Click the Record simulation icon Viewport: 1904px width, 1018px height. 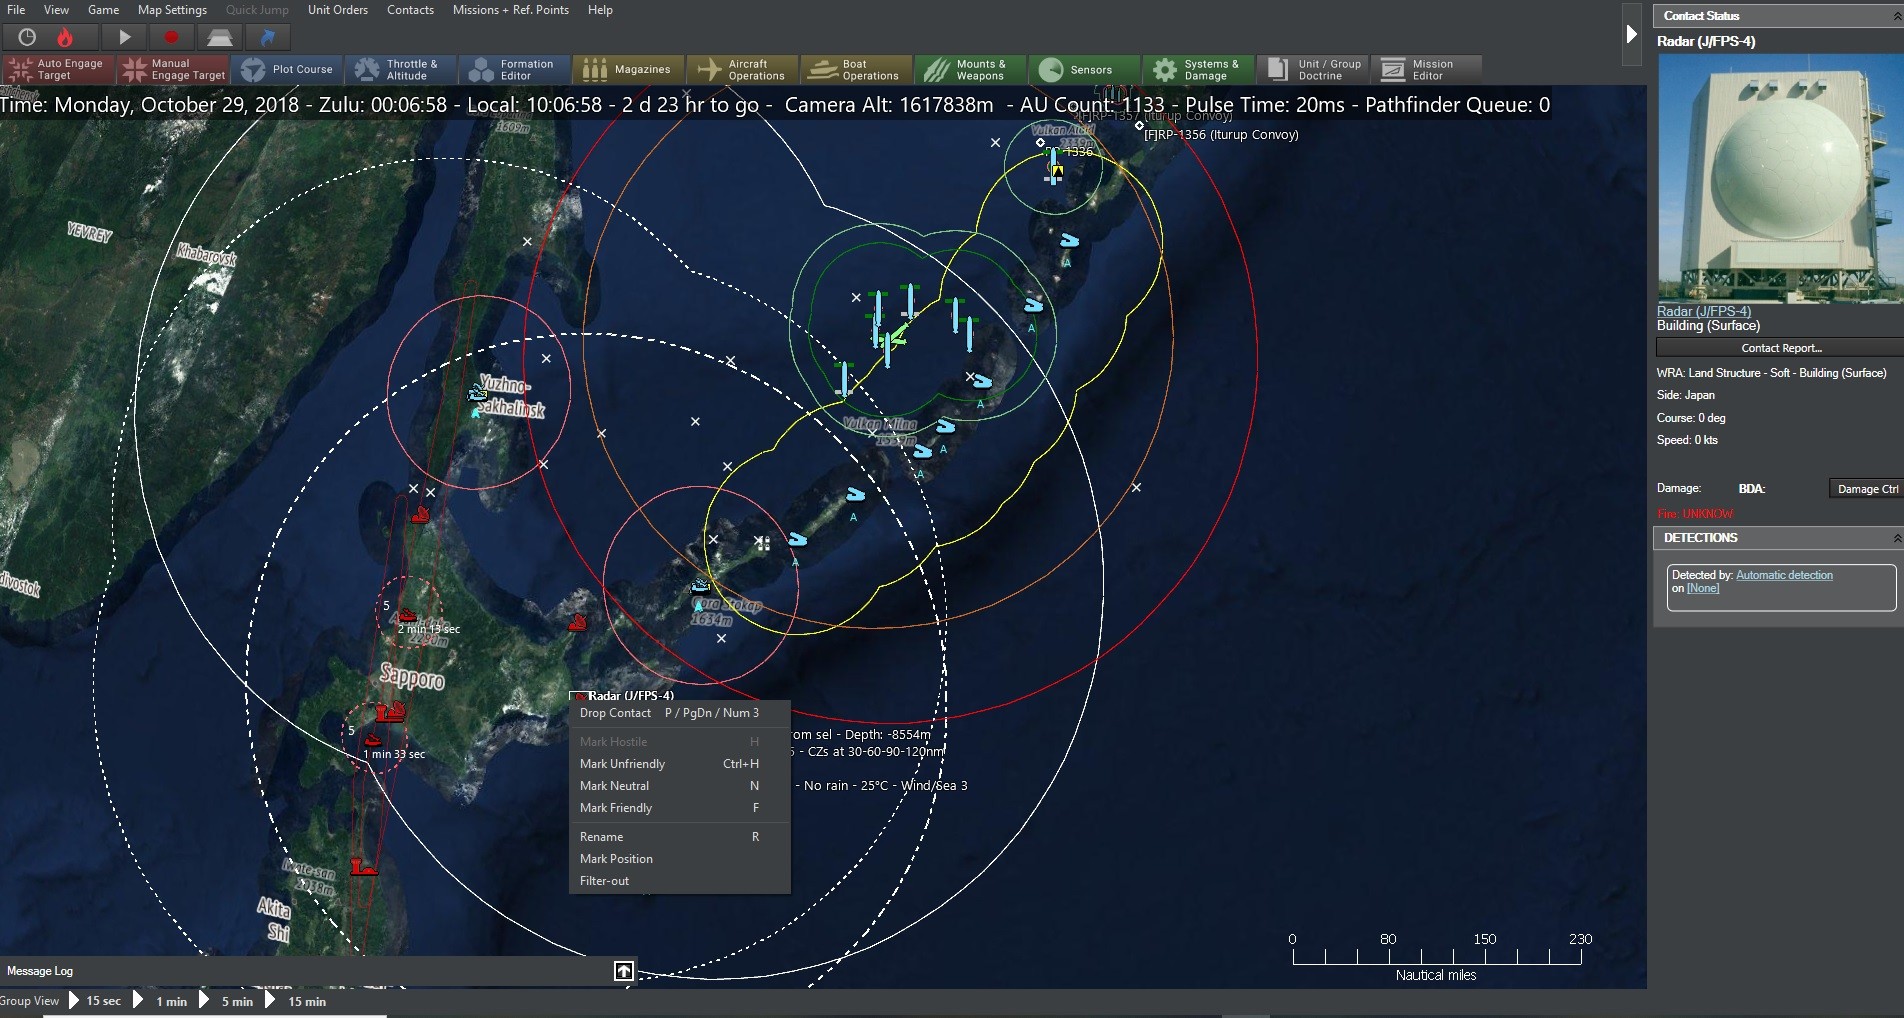coord(171,37)
